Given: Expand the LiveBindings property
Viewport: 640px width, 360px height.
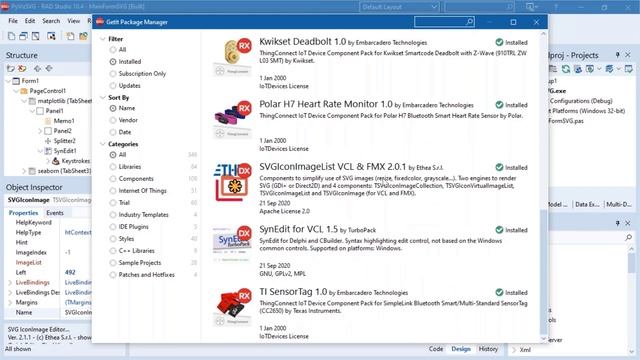Looking at the screenshot, I should pos(10,282).
